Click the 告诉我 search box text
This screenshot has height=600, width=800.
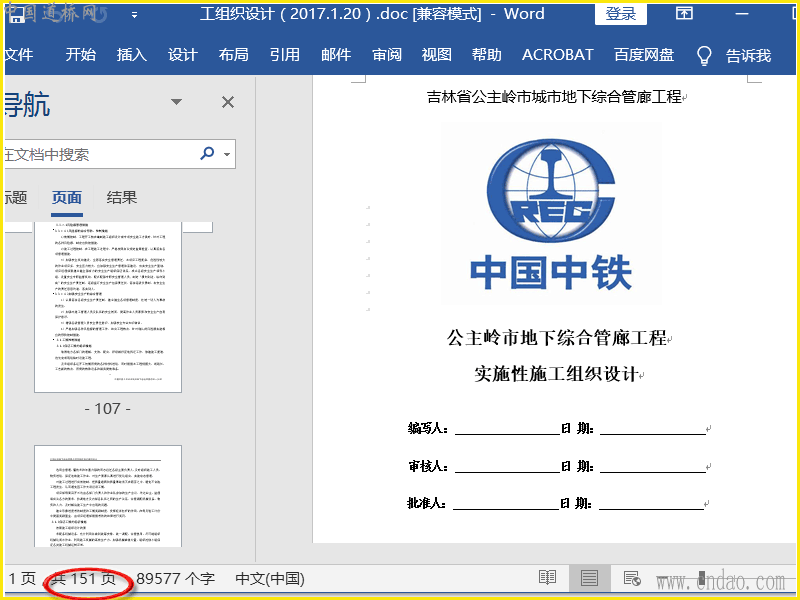(x=748, y=55)
